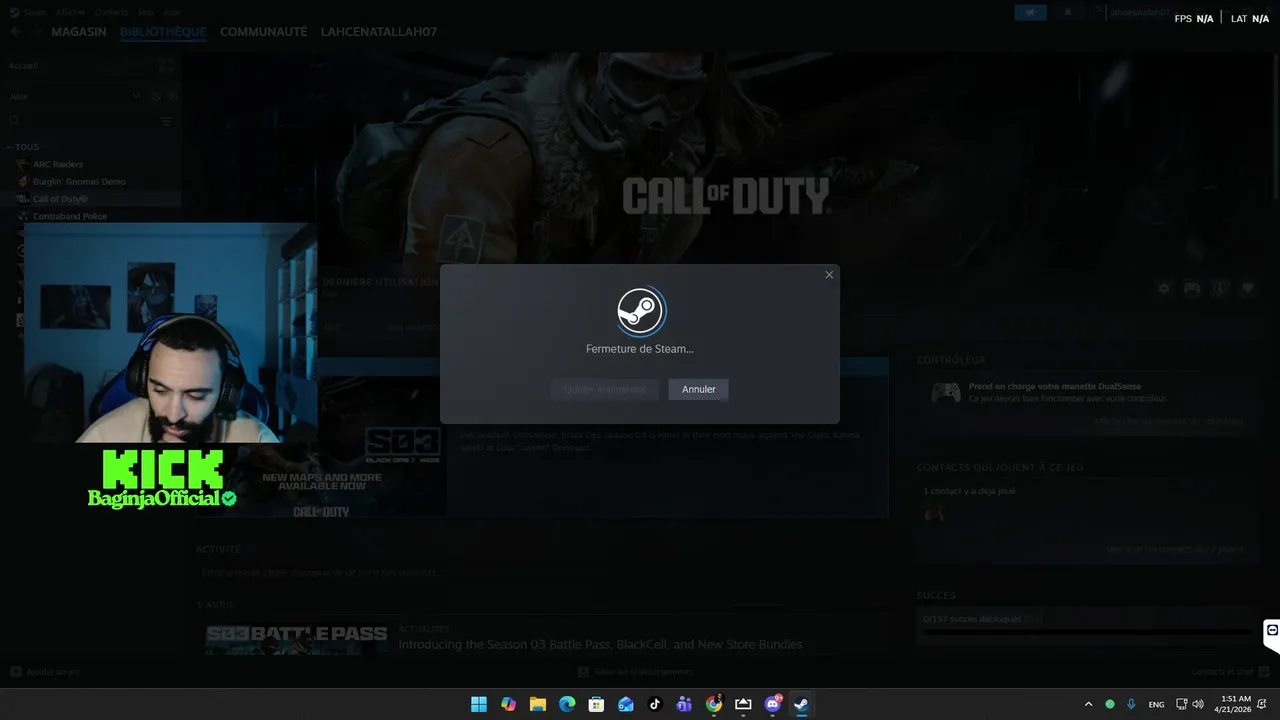1280x720 pixels.
Task: Open controller layout icon for Call of Duty
Action: tap(1192, 288)
